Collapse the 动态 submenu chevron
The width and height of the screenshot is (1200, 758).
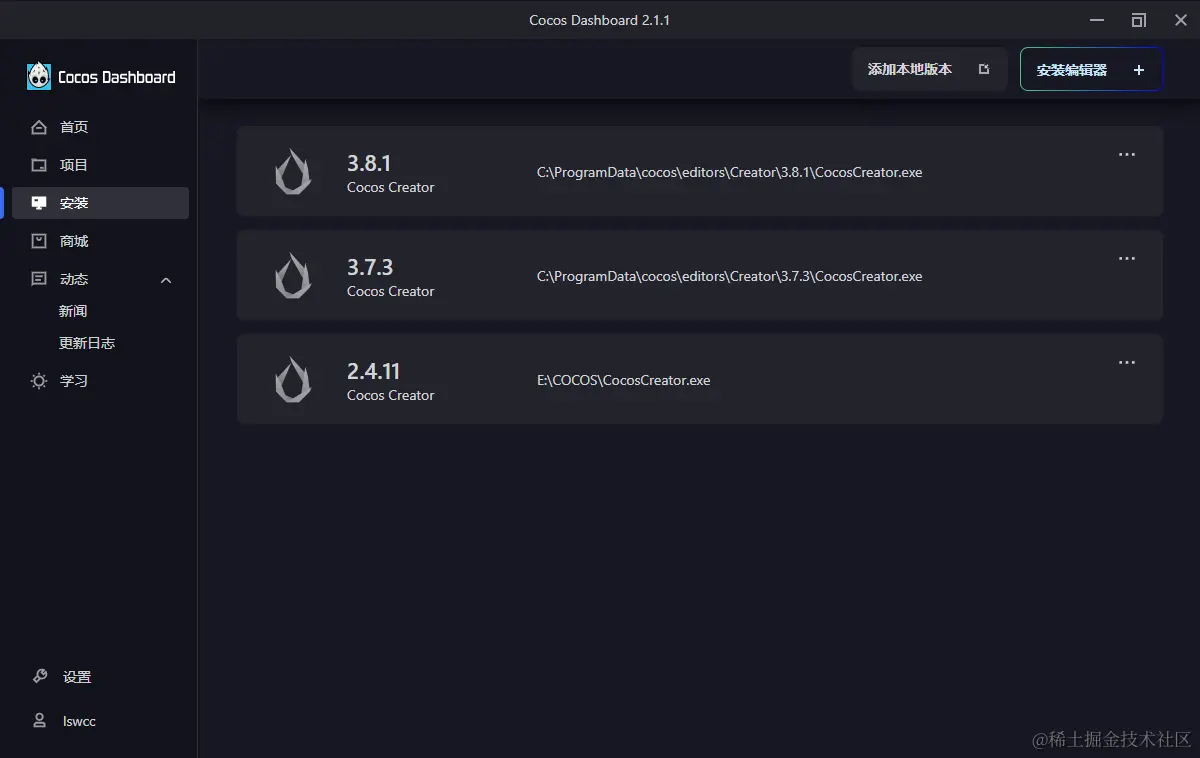click(x=166, y=280)
